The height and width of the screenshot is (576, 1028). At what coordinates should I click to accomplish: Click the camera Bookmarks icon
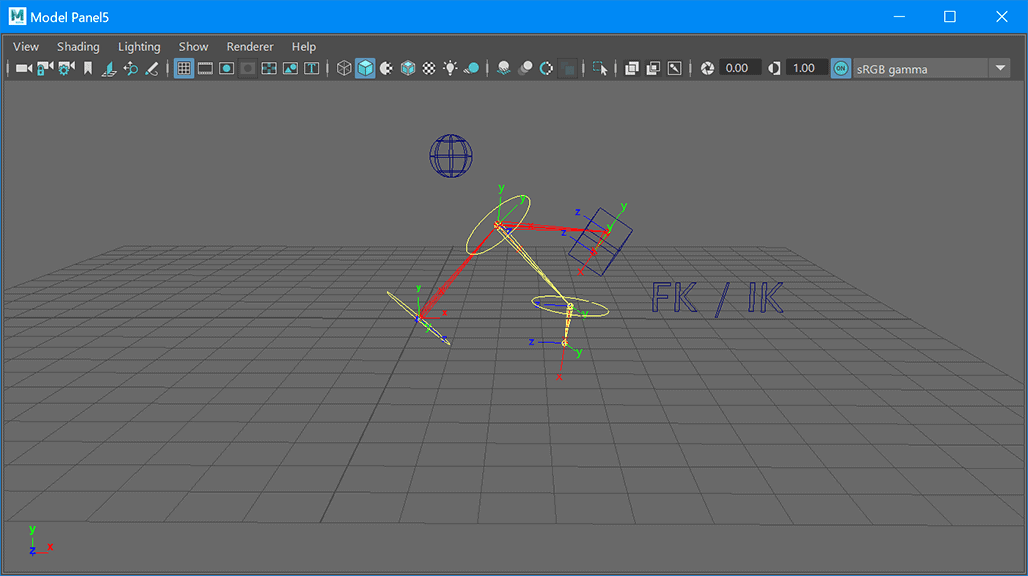point(88,68)
